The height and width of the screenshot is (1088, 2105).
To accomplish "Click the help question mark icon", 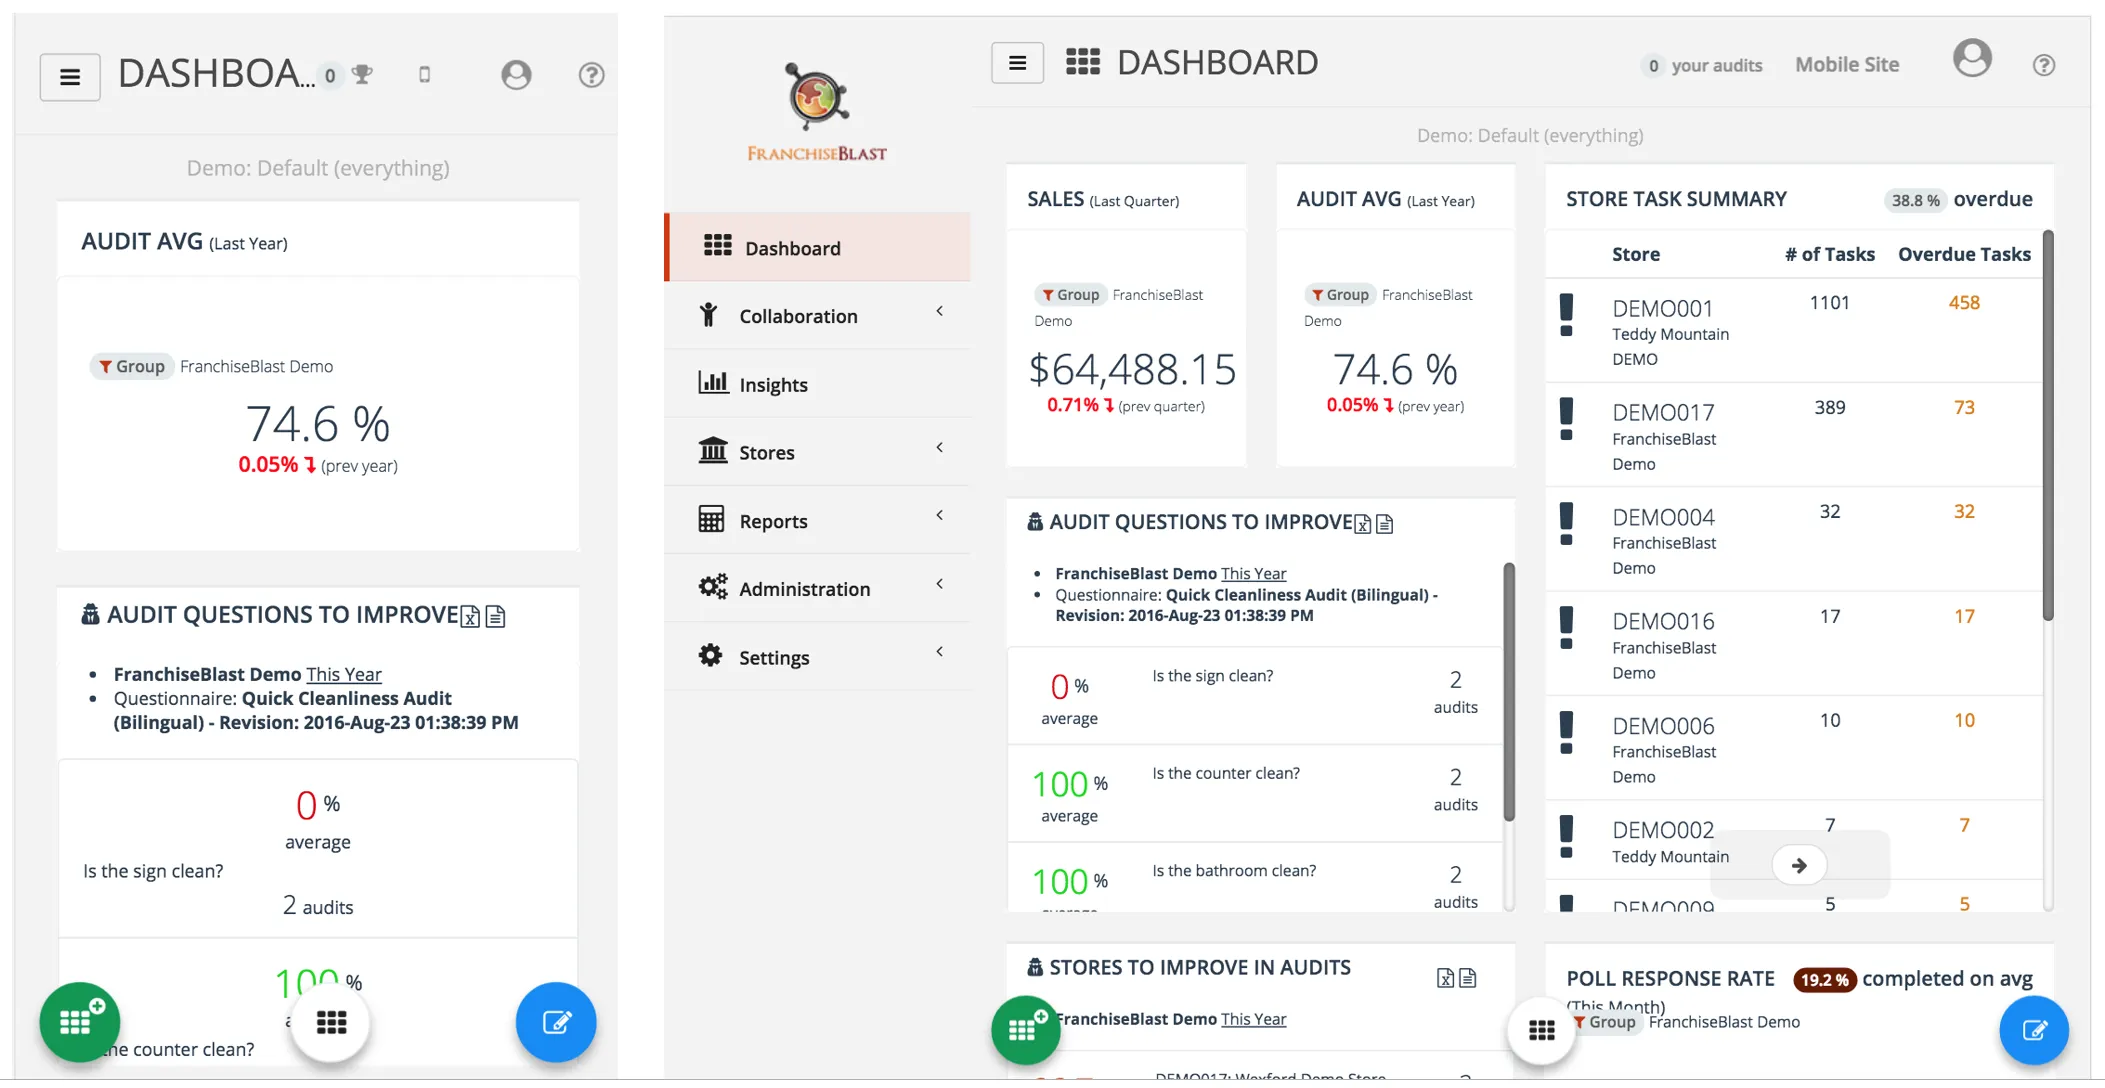I will pyautogui.click(x=2043, y=64).
